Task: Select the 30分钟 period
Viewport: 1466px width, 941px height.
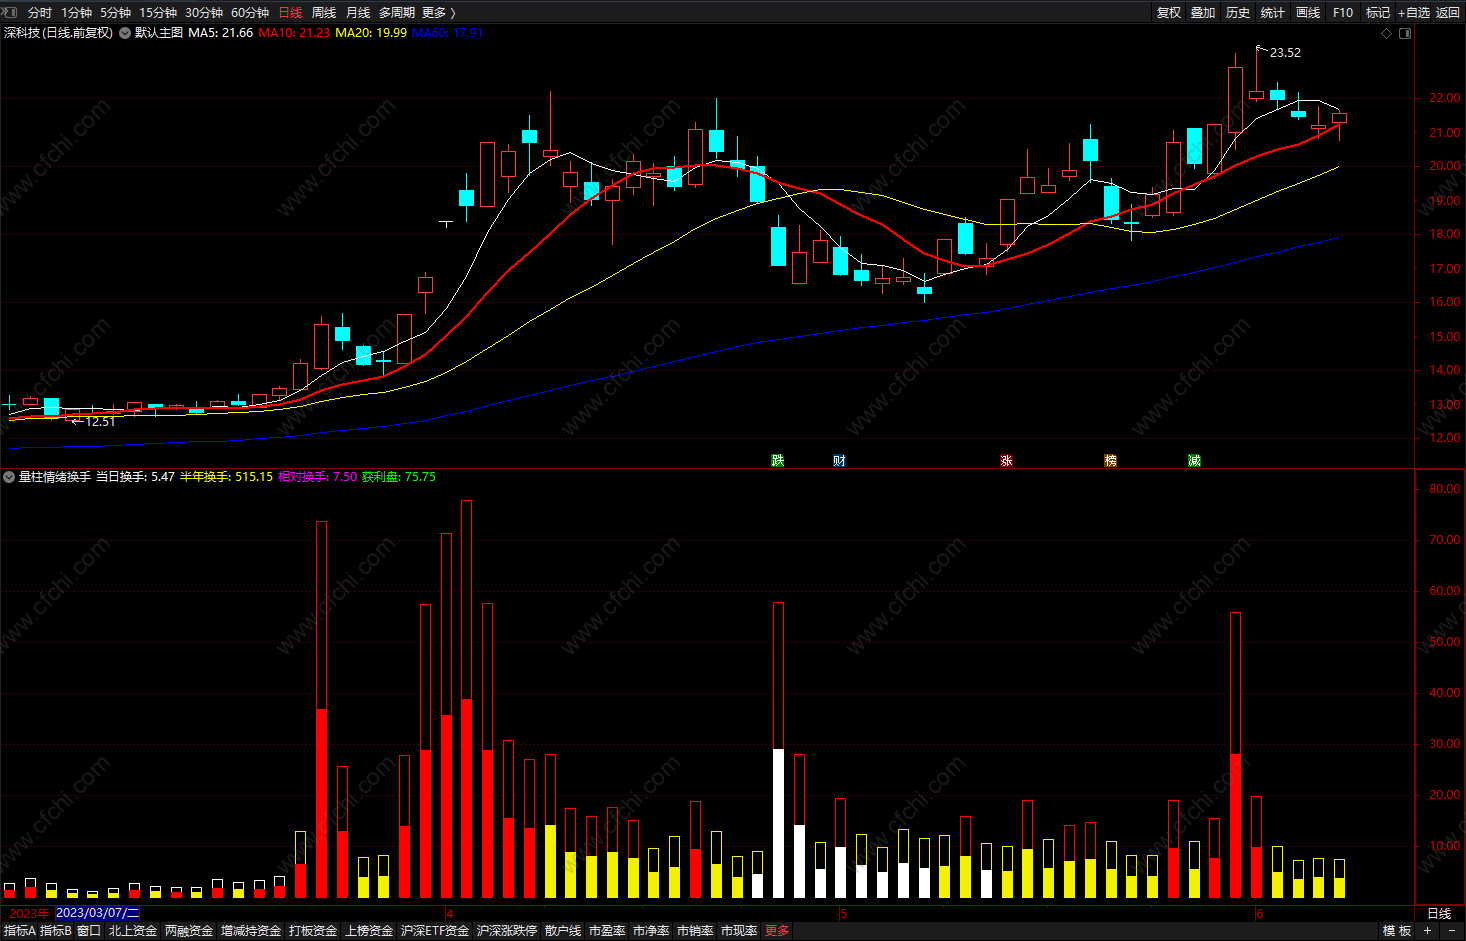Action: 204,12
